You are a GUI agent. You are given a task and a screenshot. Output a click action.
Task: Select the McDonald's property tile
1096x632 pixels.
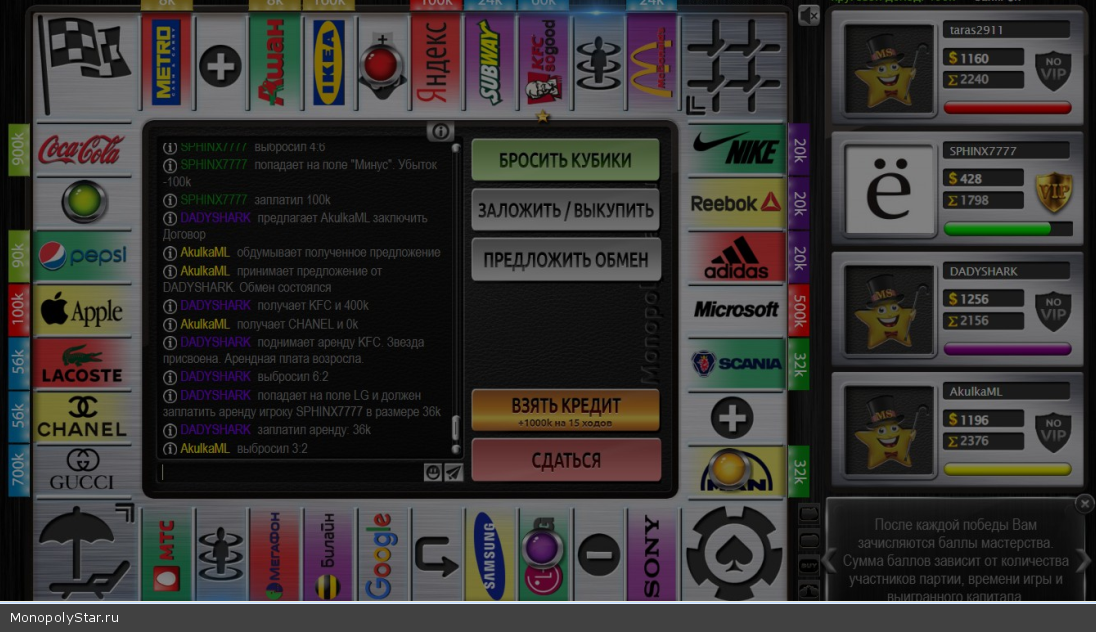[651, 63]
